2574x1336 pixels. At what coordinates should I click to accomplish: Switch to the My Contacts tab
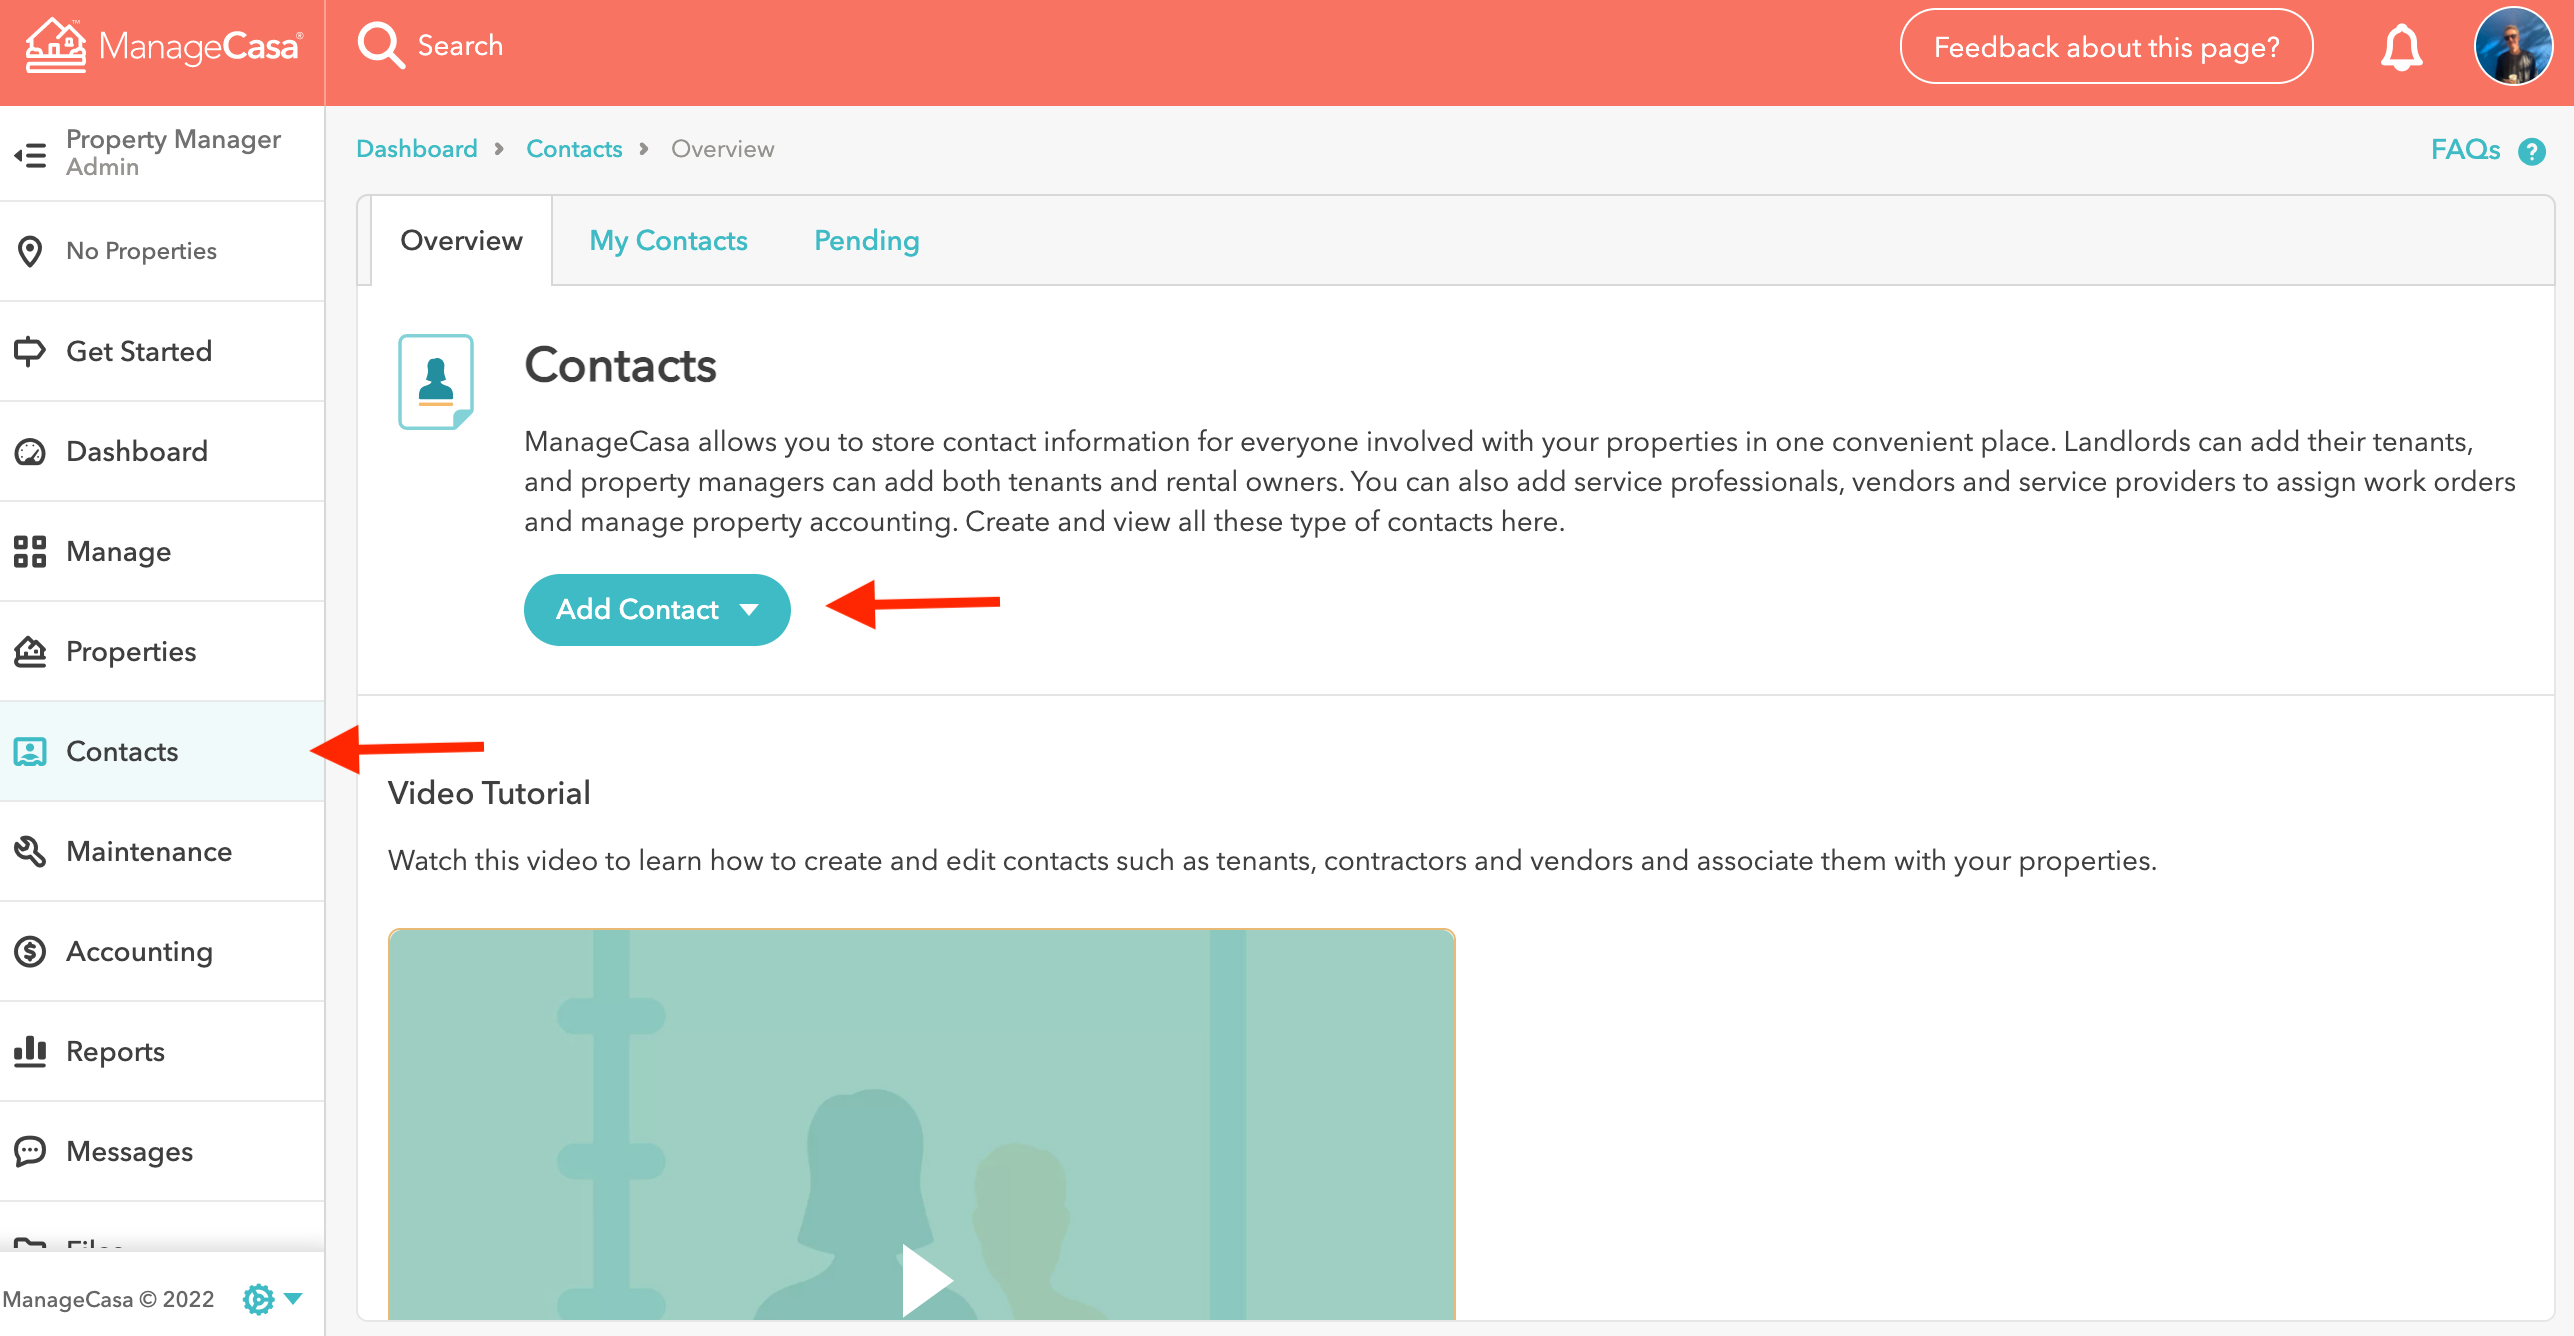tap(668, 240)
